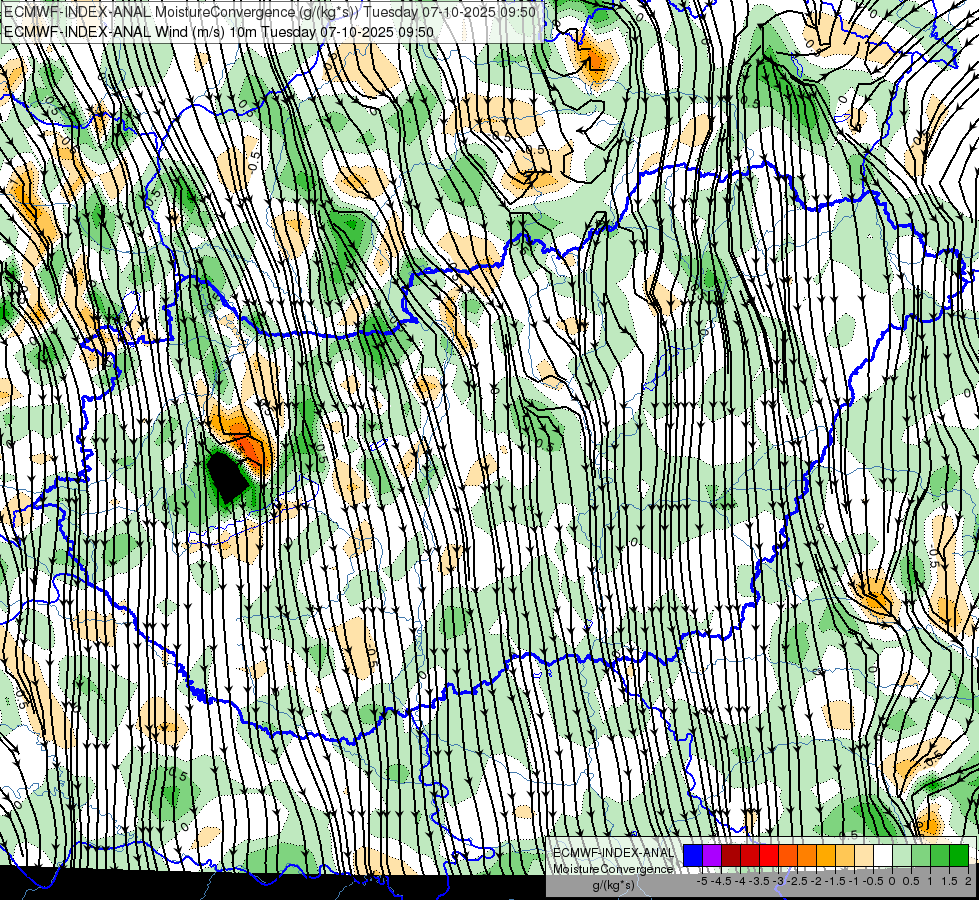
Task: Click the orange divergence patch at the map's top
Action: [592, 60]
